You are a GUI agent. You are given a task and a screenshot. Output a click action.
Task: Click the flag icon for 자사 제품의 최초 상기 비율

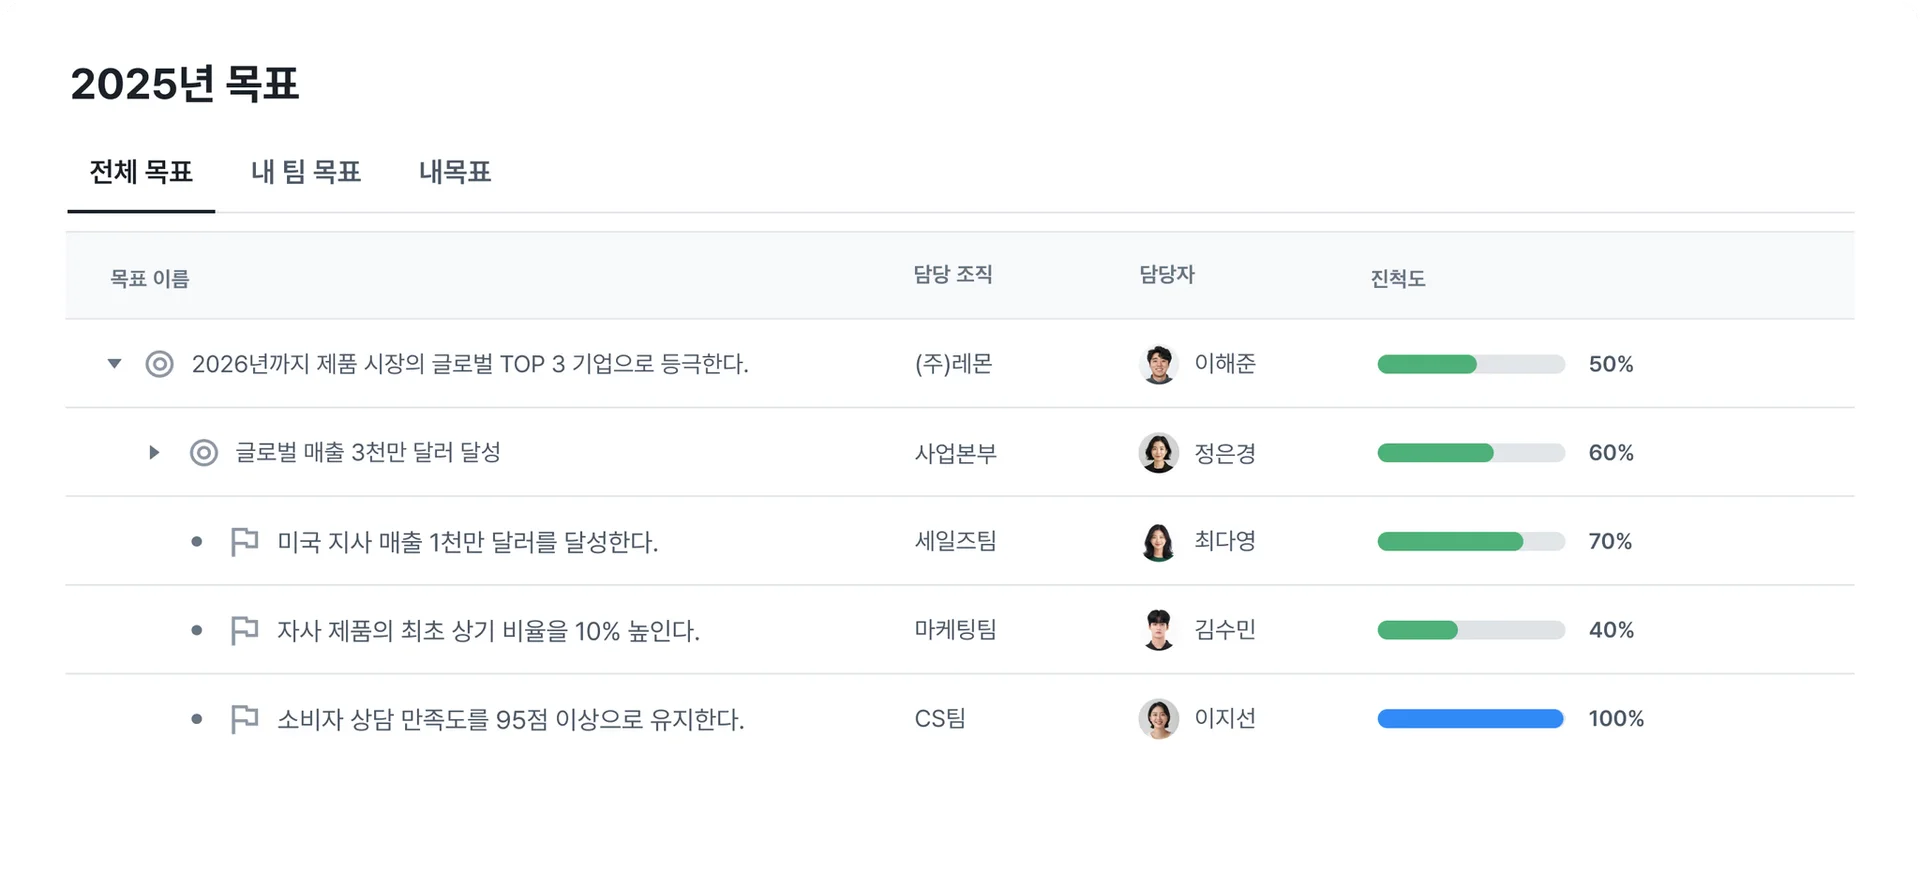click(x=244, y=631)
